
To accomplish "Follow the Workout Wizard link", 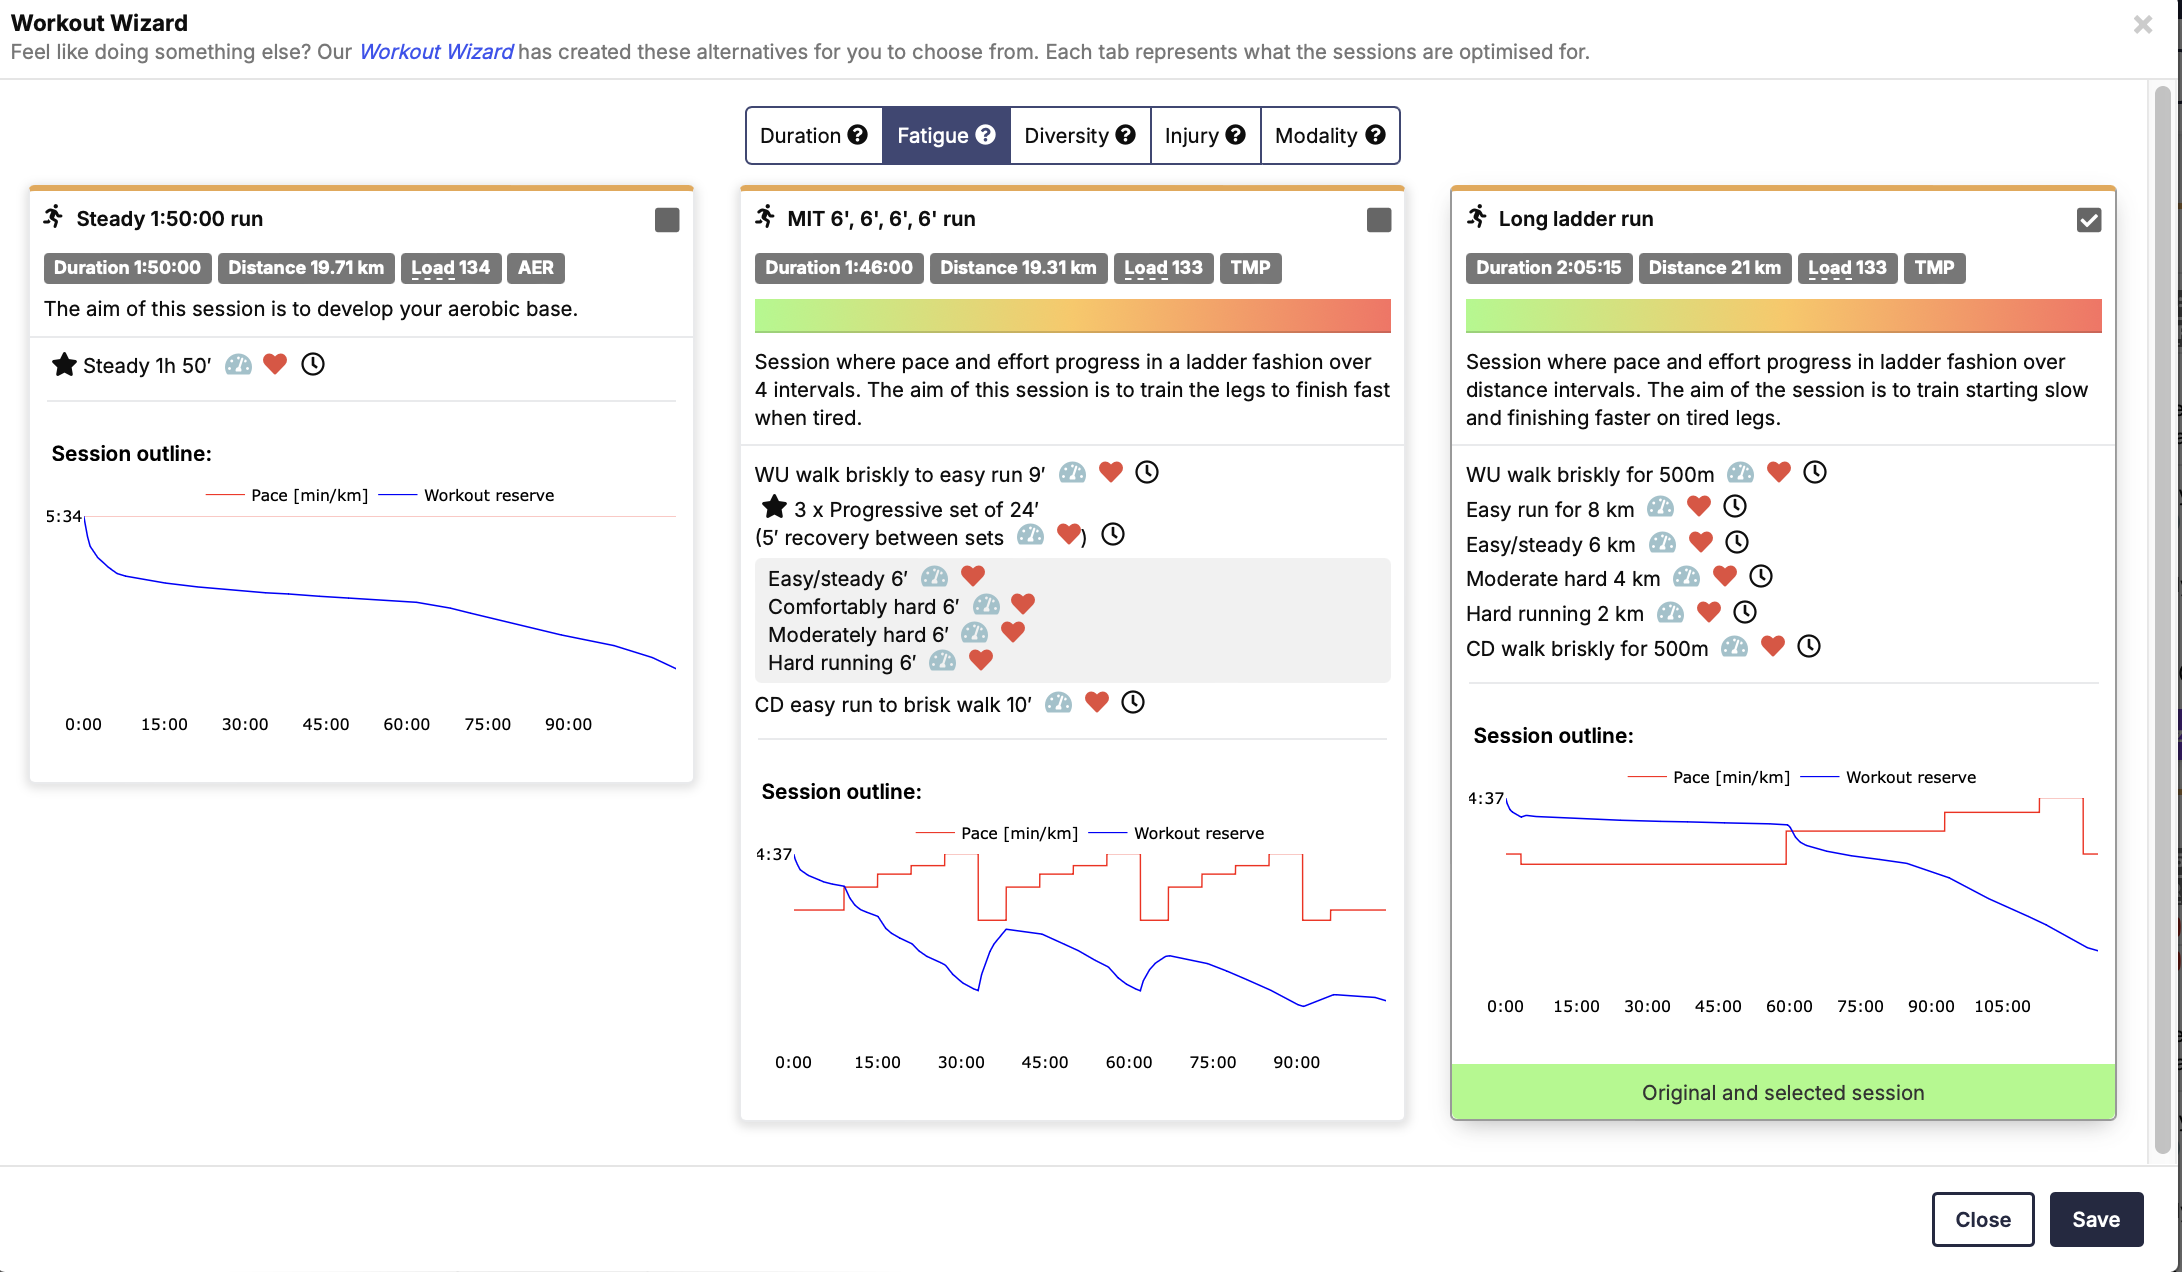I will click(436, 52).
